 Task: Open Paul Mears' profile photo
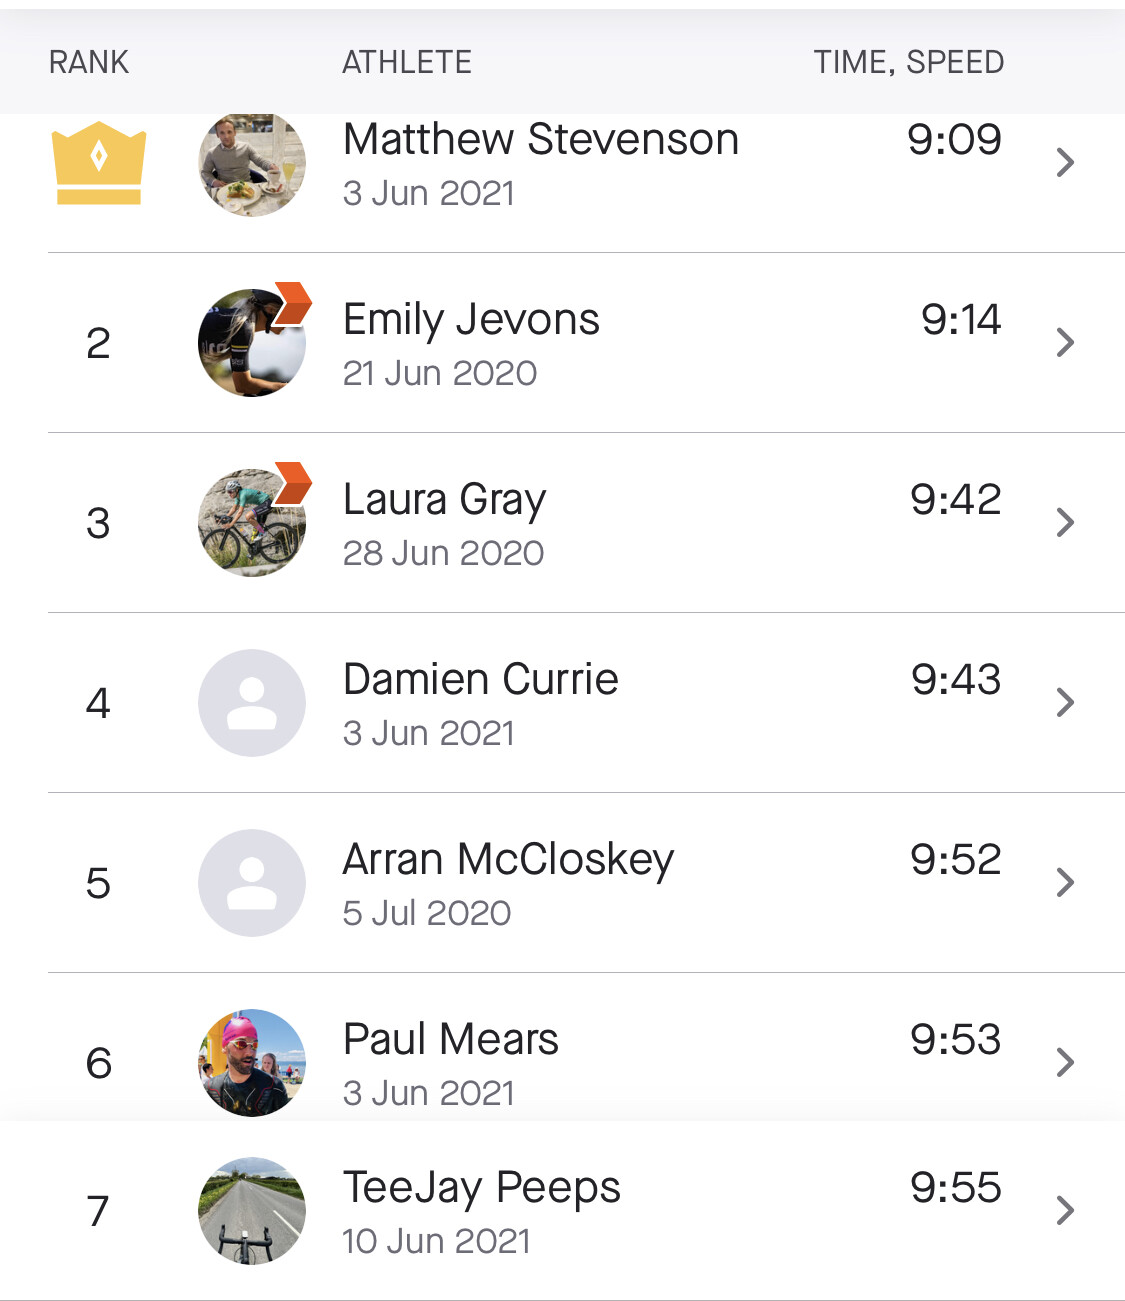point(252,1062)
